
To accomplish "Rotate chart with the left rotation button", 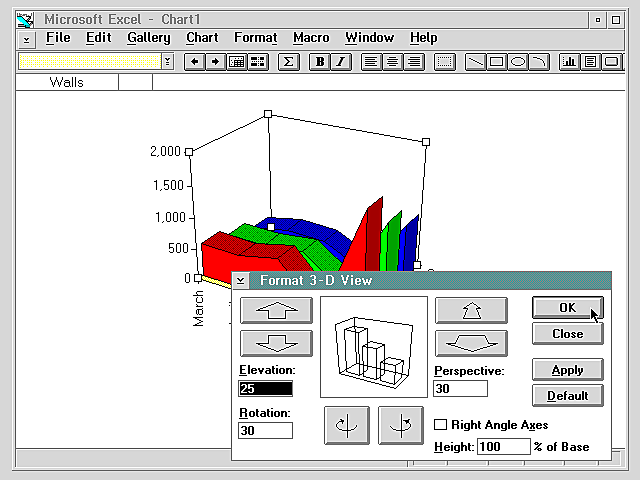I will point(347,425).
